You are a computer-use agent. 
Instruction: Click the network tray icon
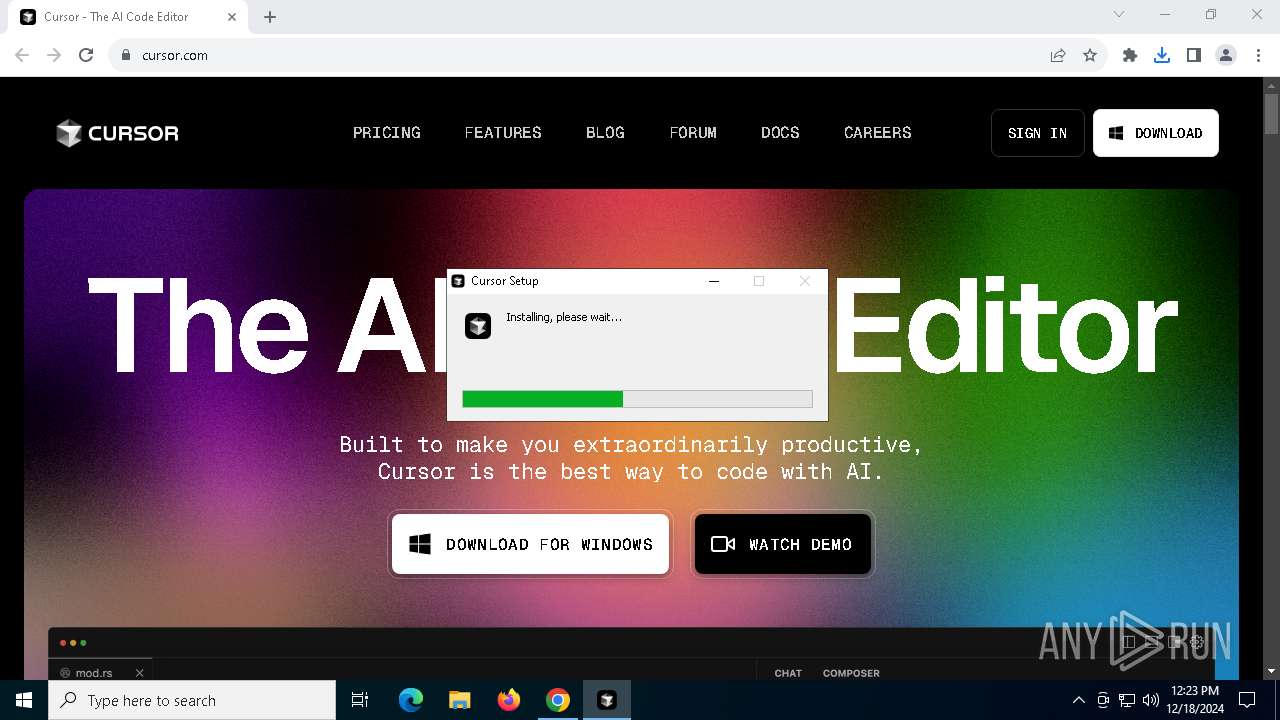point(1127,700)
